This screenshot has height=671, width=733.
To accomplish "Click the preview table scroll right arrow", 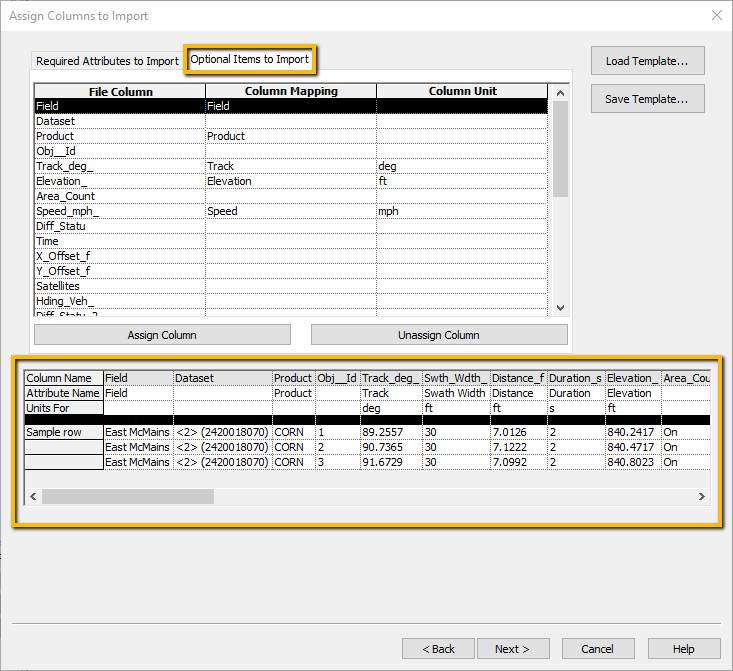I will (x=702, y=496).
